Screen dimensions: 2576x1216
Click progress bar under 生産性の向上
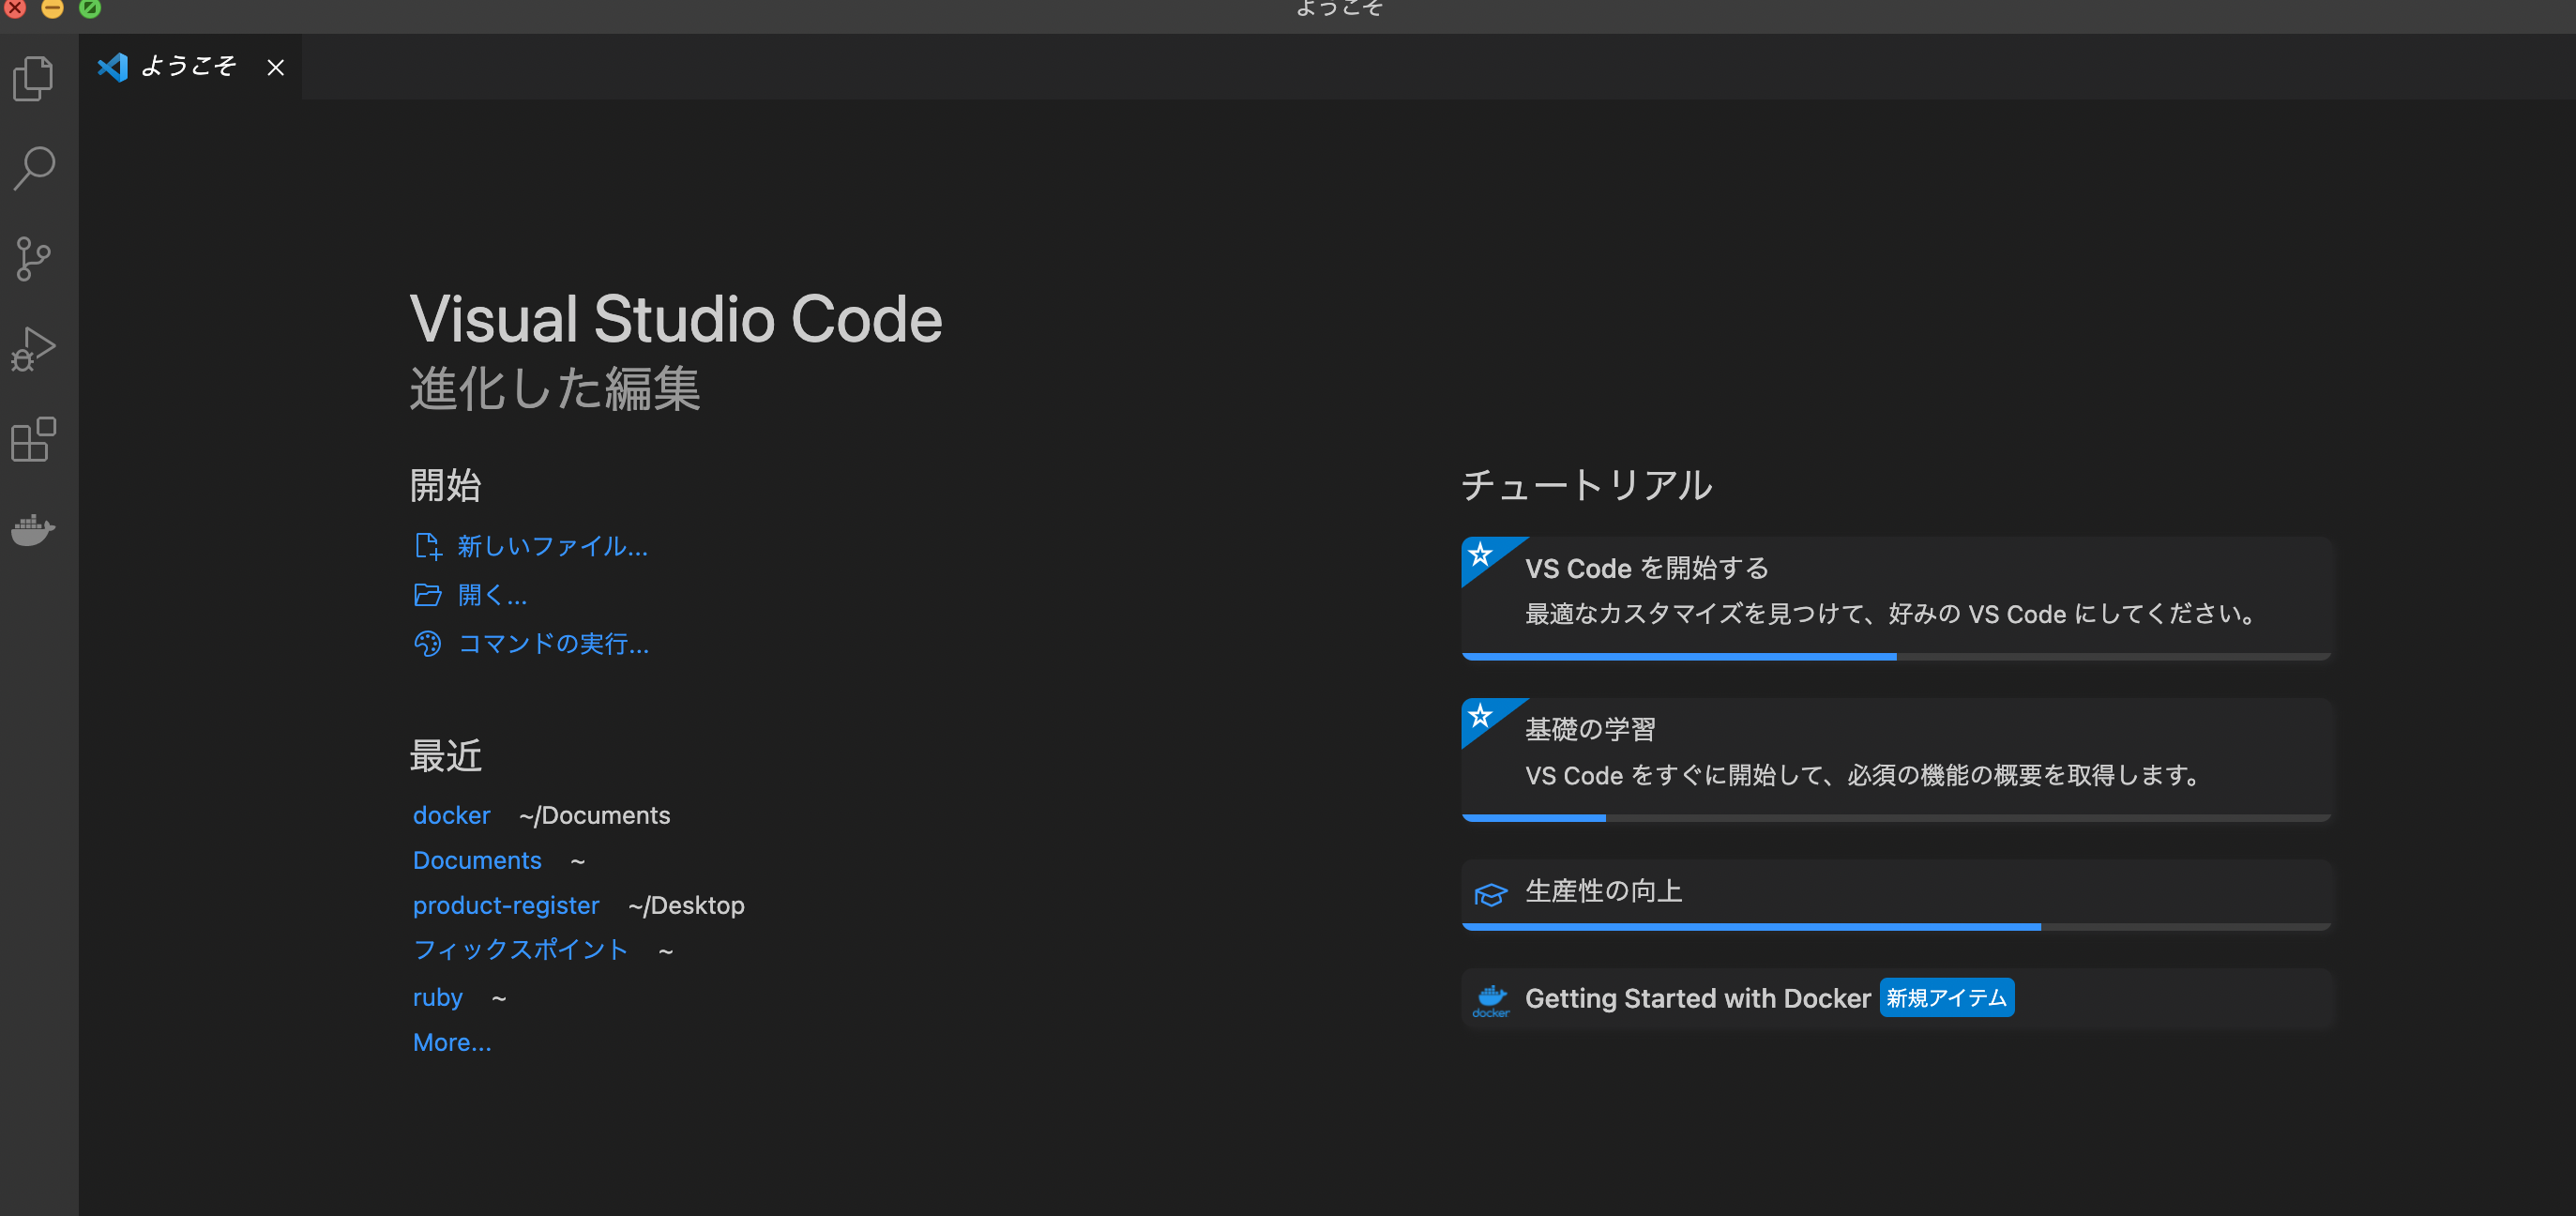(x=1896, y=926)
